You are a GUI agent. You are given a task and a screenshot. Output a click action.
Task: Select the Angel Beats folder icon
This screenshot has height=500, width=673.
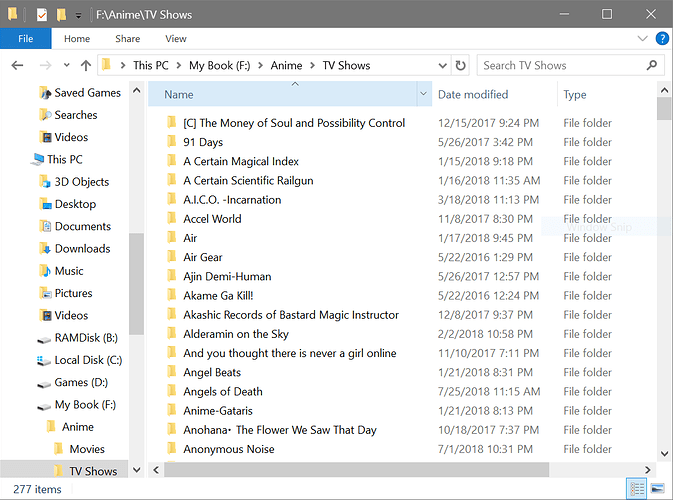pos(172,371)
